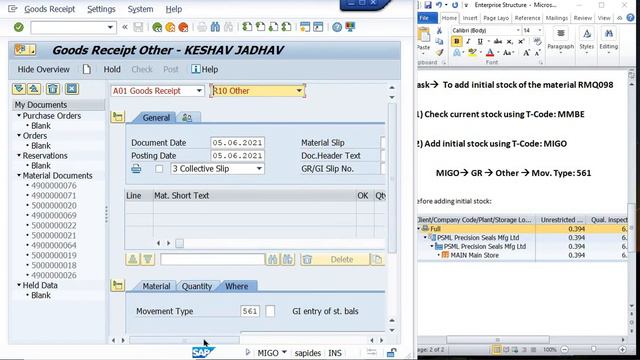Click the SAP Help question mark icon

(x=337, y=27)
